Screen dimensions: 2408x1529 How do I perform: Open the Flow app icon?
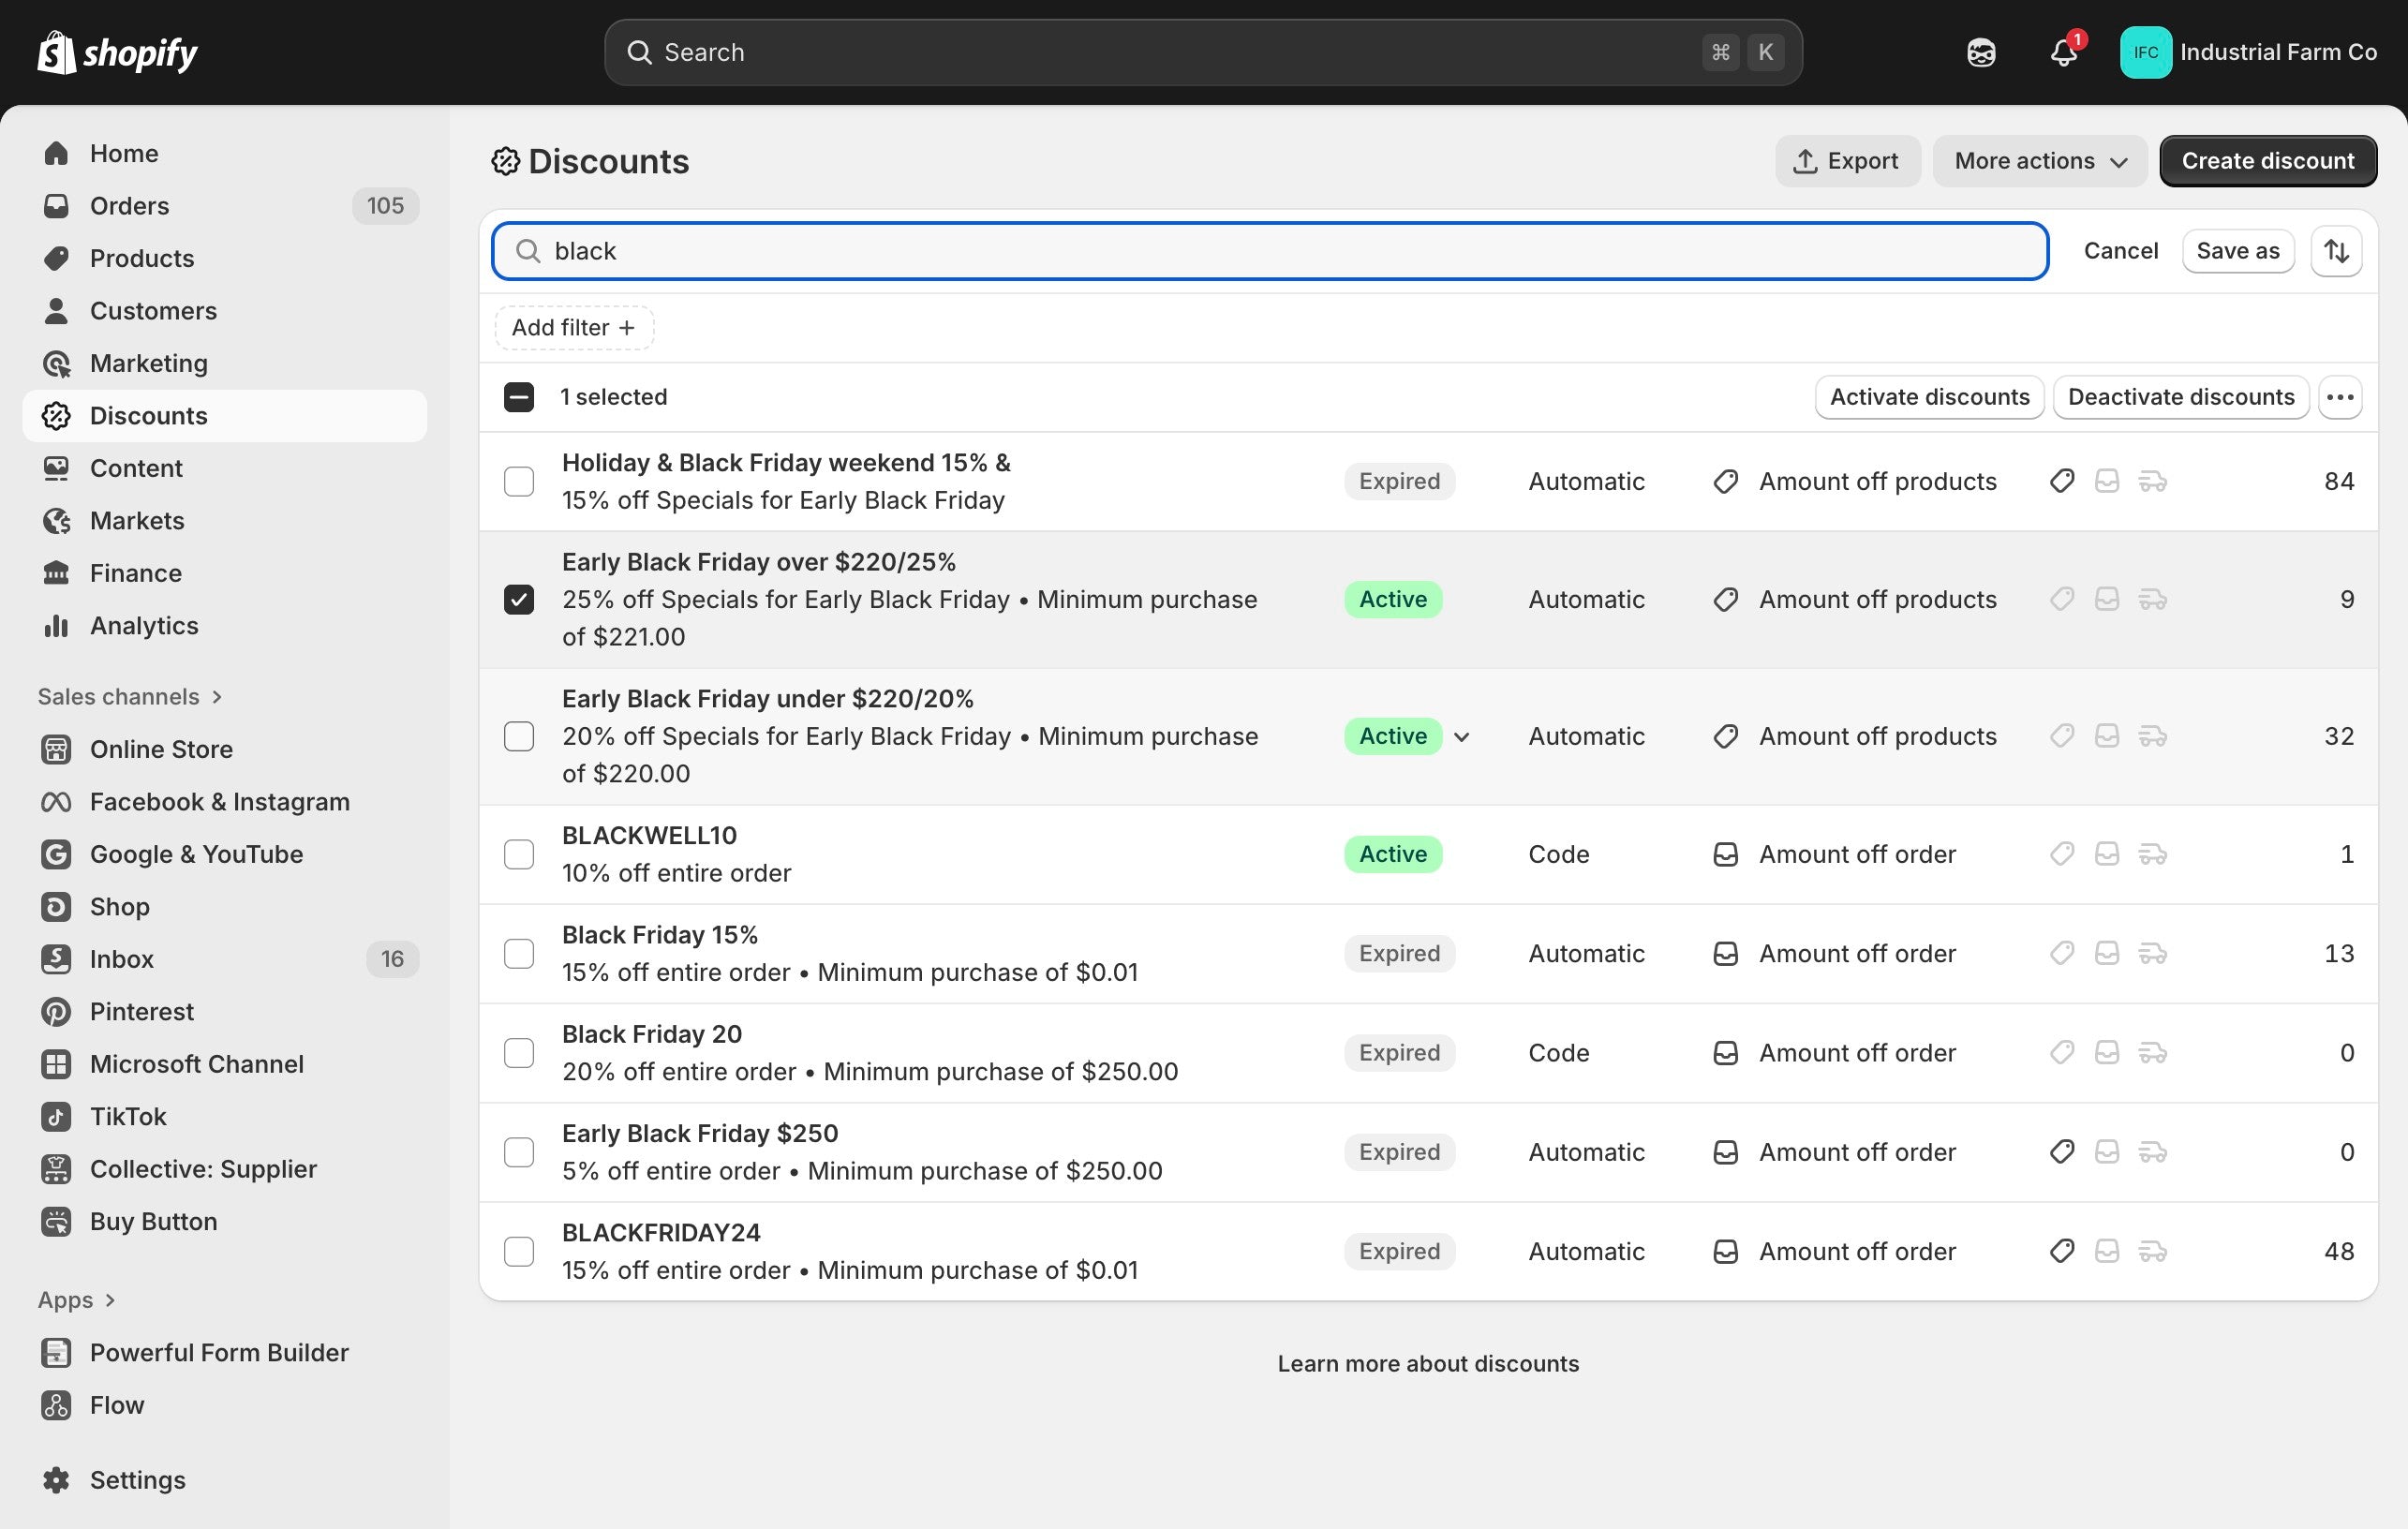(56, 1405)
